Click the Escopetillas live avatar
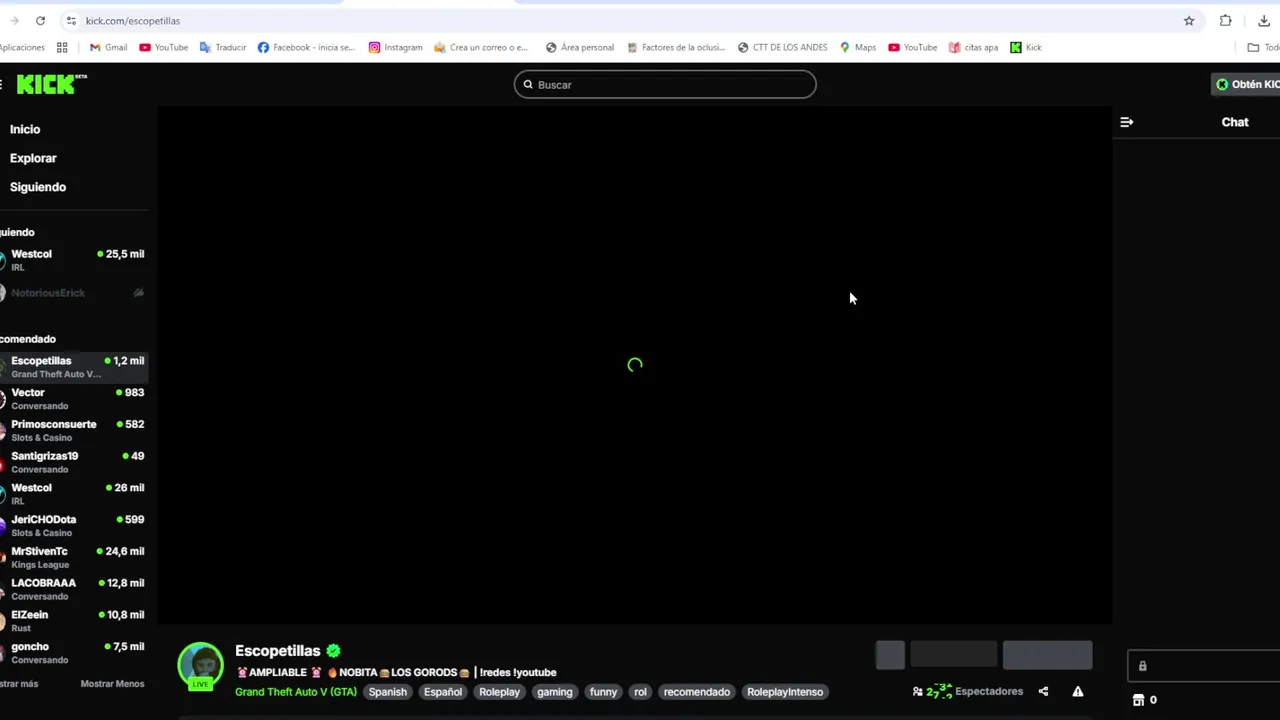 click(x=201, y=665)
